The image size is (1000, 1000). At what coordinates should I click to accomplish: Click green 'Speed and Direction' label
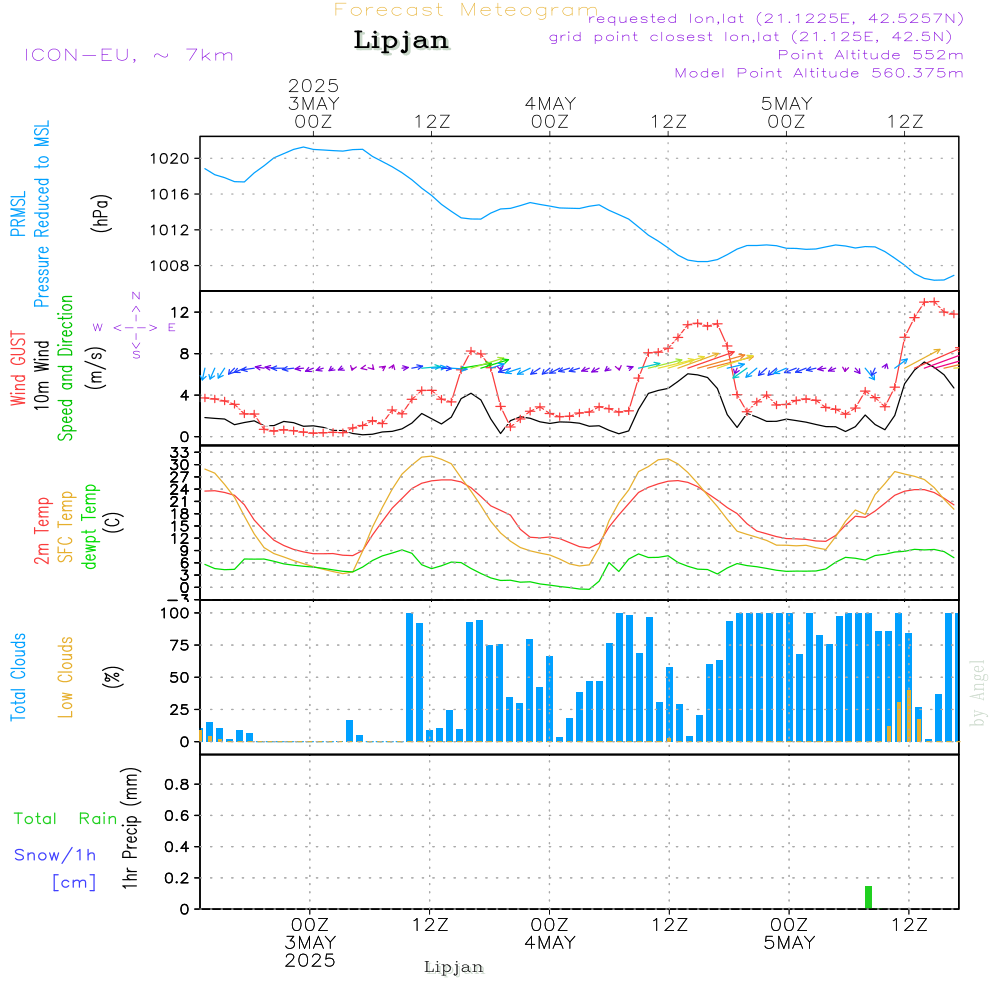coord(65,368)
